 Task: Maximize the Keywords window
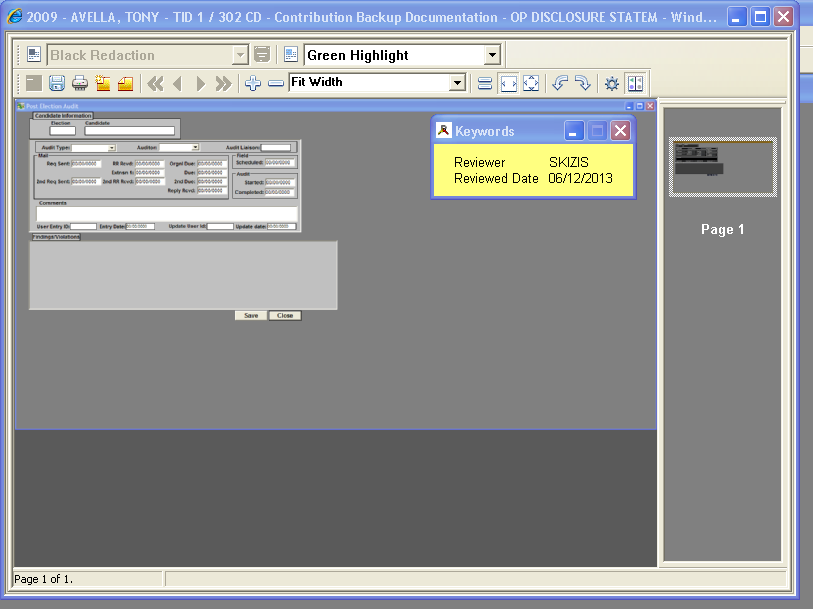click(597, 131)
